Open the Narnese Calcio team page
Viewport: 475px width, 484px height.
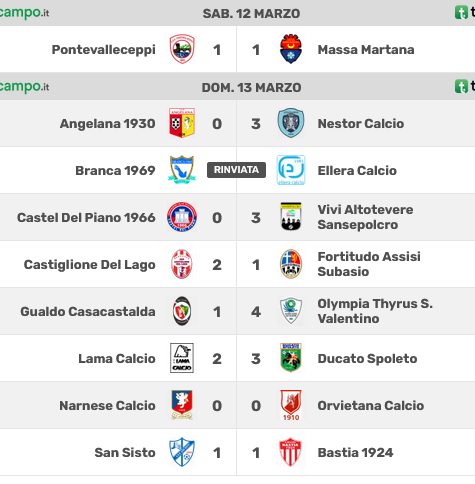click(107, 406)
